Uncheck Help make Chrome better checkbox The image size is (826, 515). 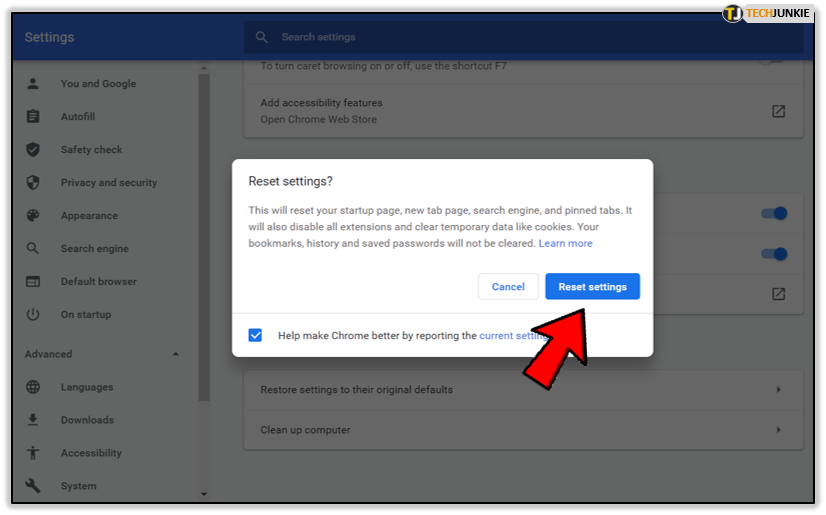255,336
